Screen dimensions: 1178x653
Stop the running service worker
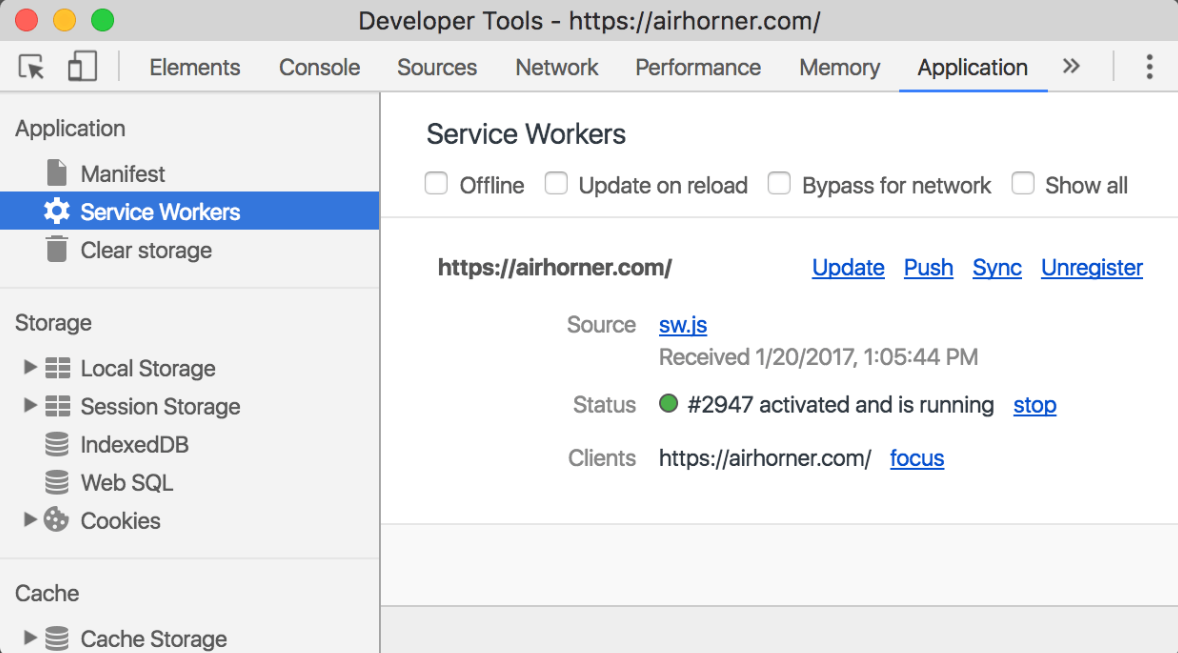click(1035, 405)
